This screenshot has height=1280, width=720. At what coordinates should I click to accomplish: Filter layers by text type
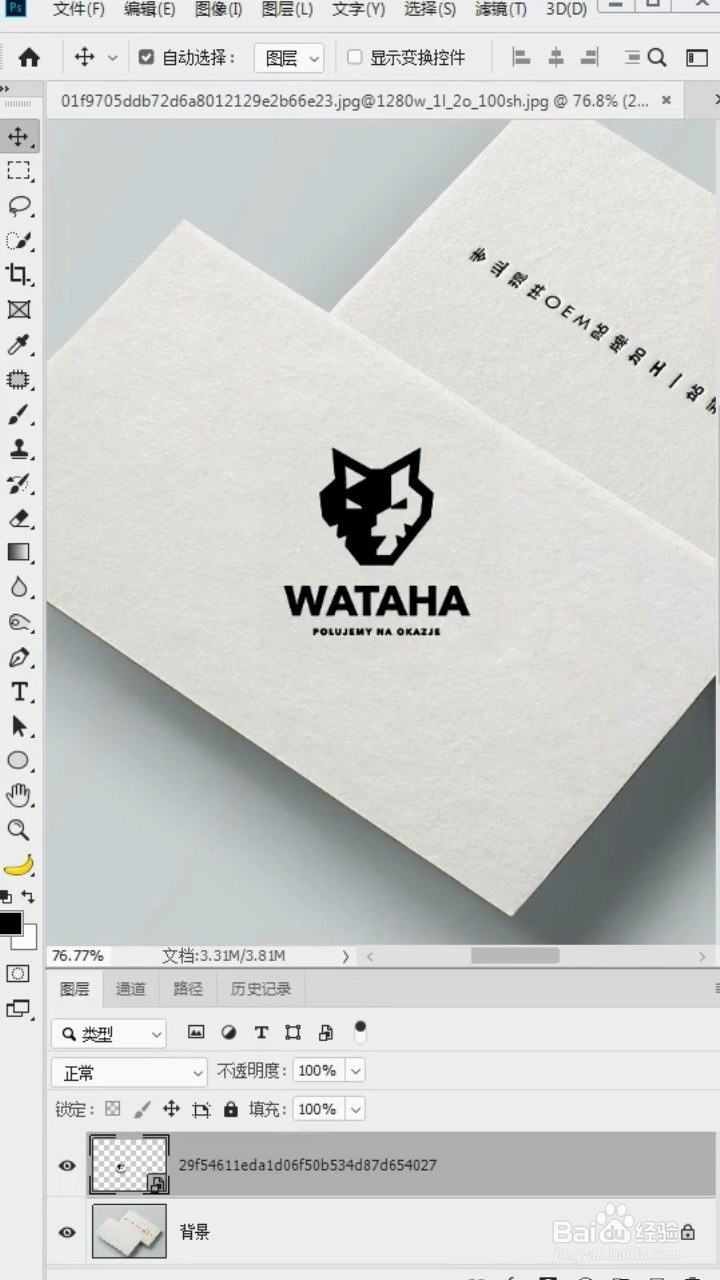point(261,1033)
